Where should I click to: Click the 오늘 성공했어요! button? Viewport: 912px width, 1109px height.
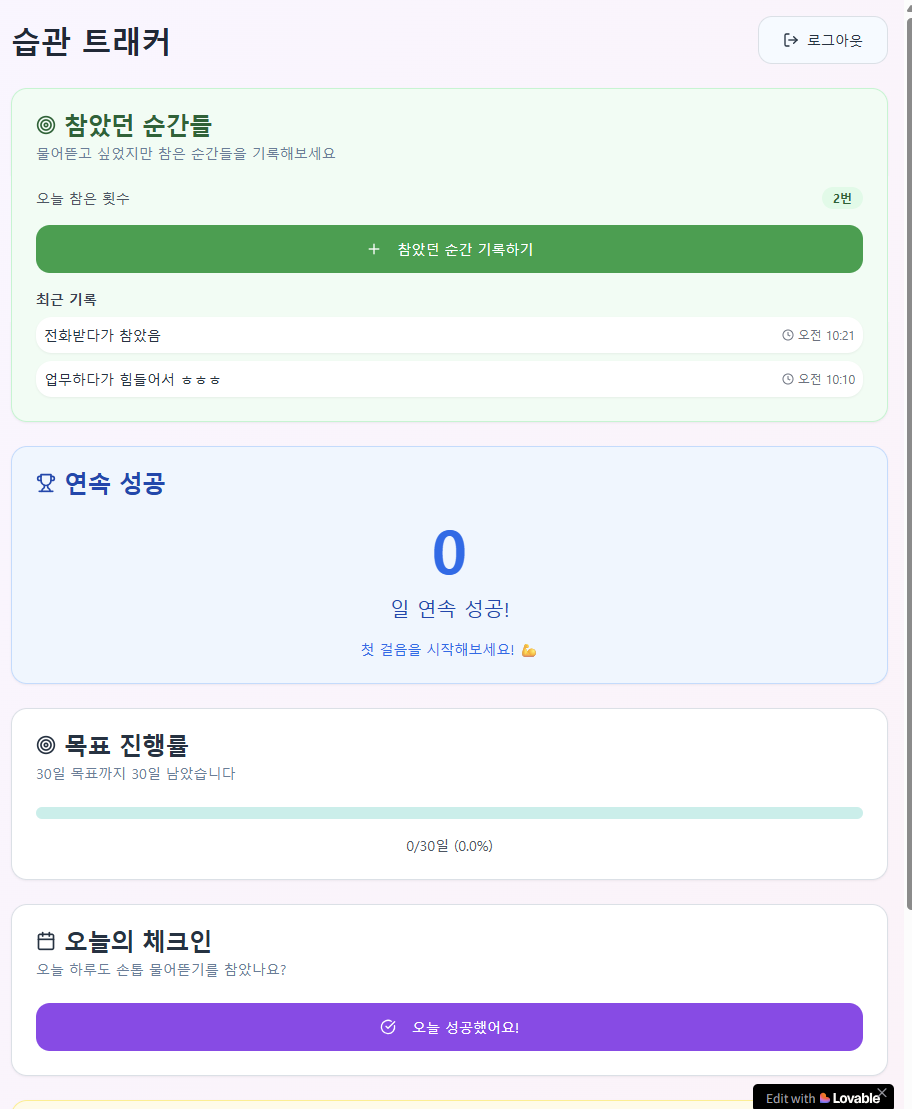point(449,1027)
